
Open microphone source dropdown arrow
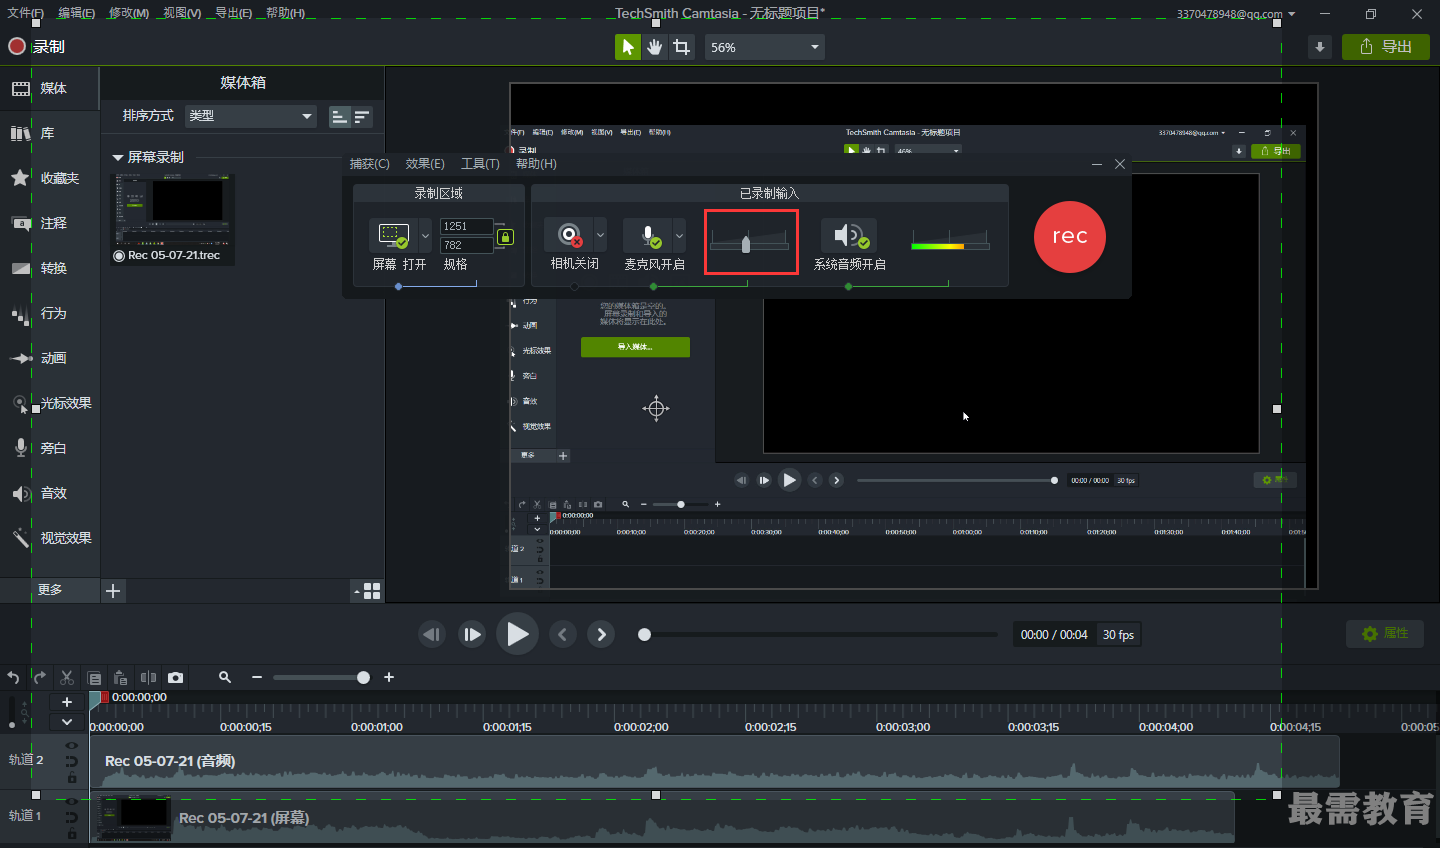pyautogui.click(x=679, y=236)
